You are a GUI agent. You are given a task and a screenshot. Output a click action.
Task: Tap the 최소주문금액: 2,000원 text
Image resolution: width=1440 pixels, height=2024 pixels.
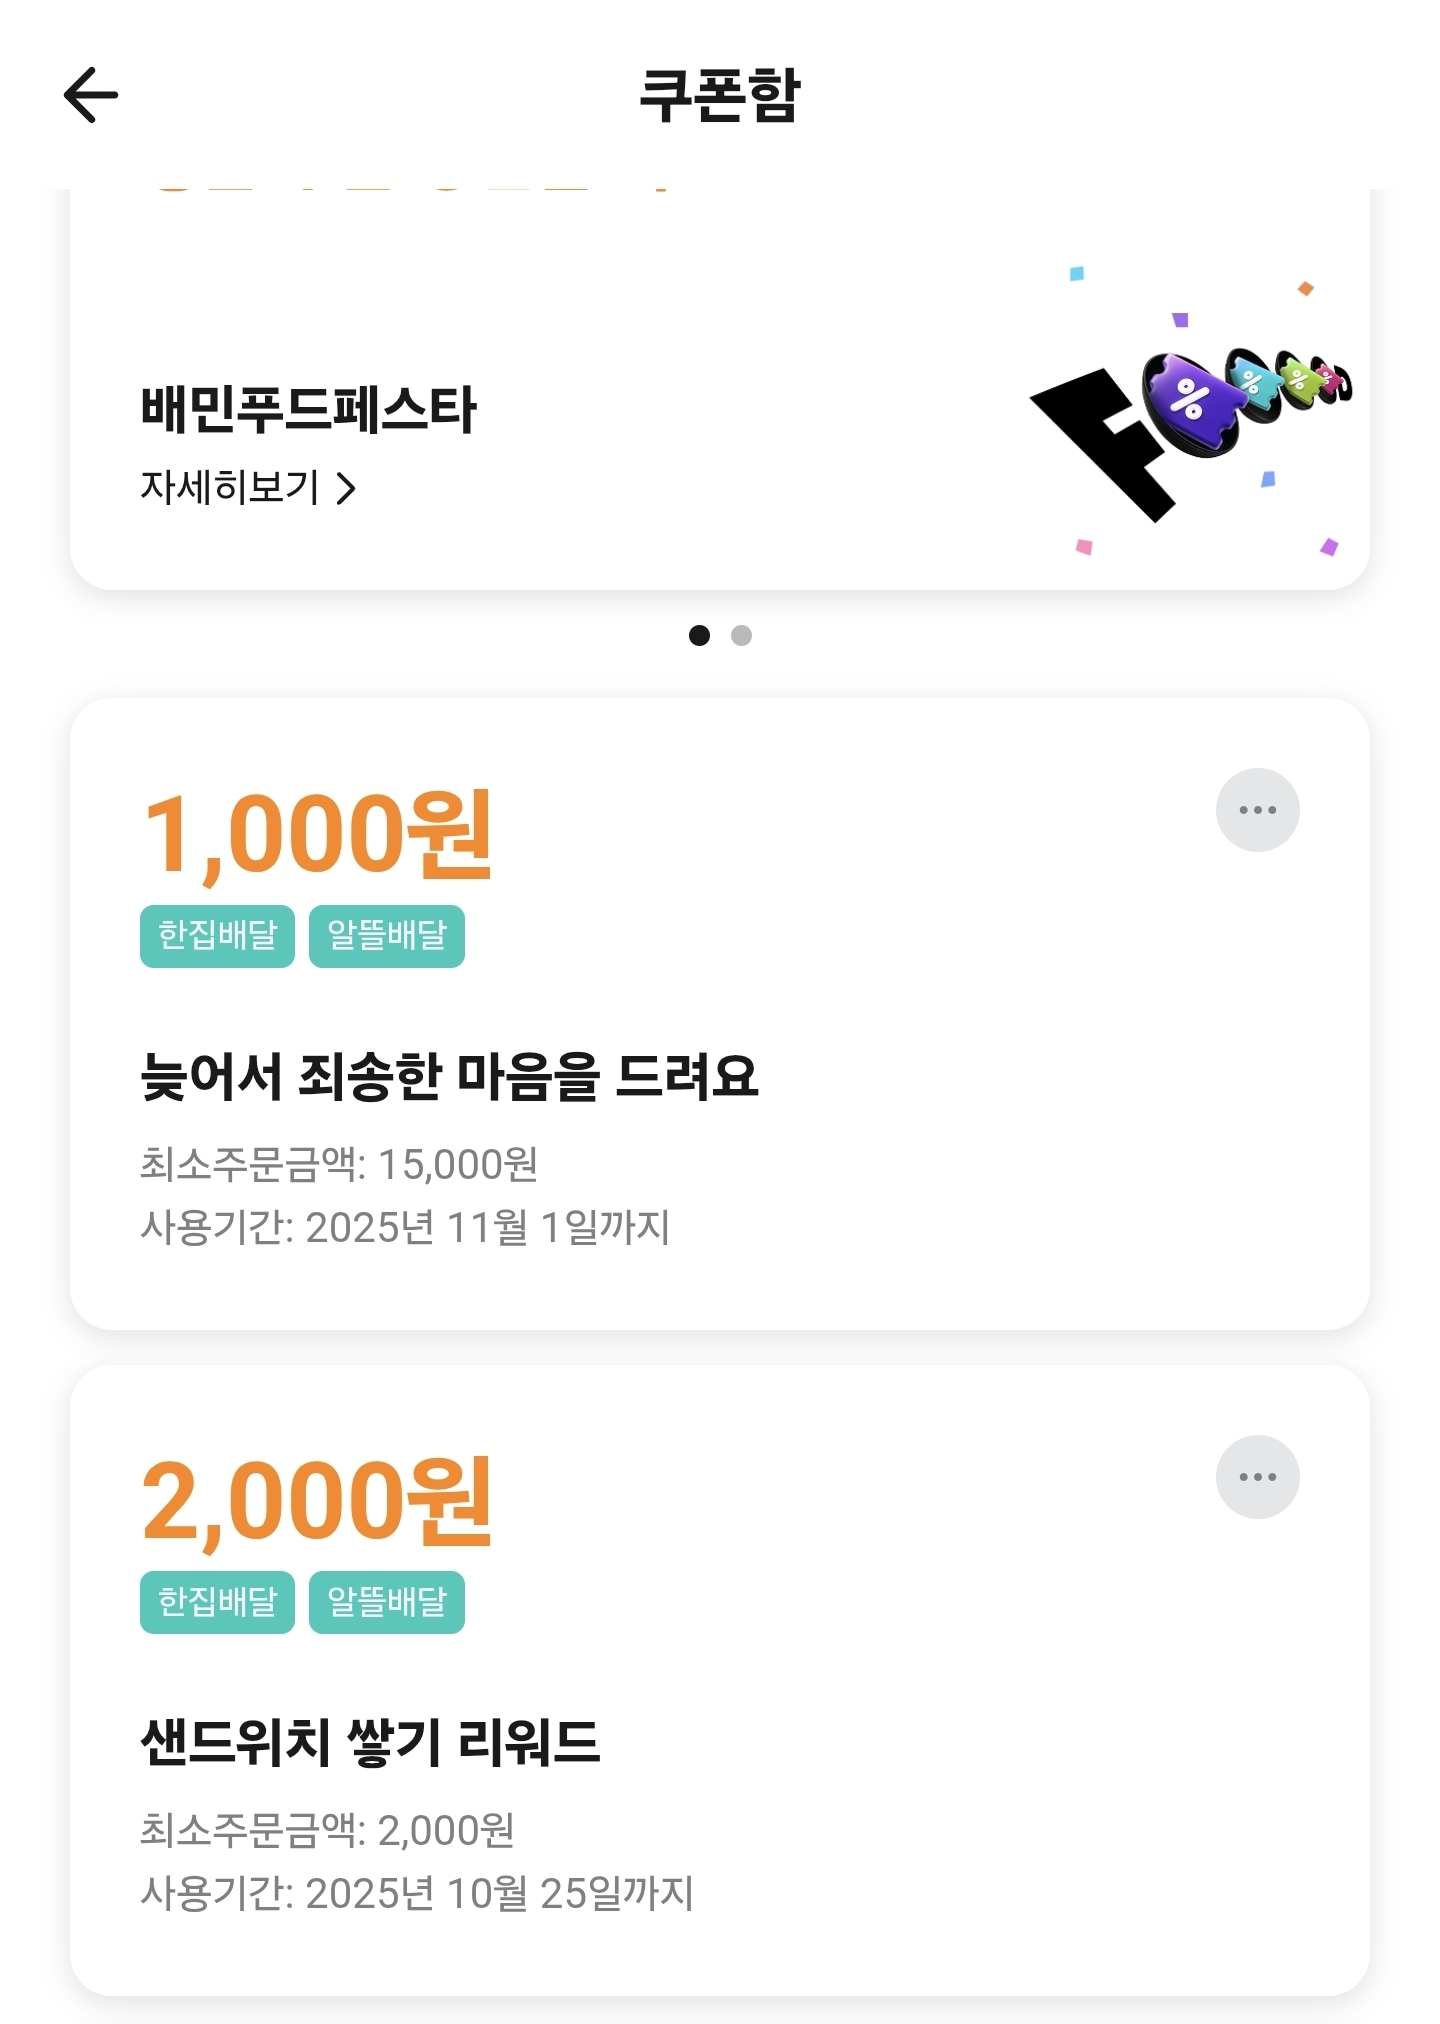click(327, 1831)
